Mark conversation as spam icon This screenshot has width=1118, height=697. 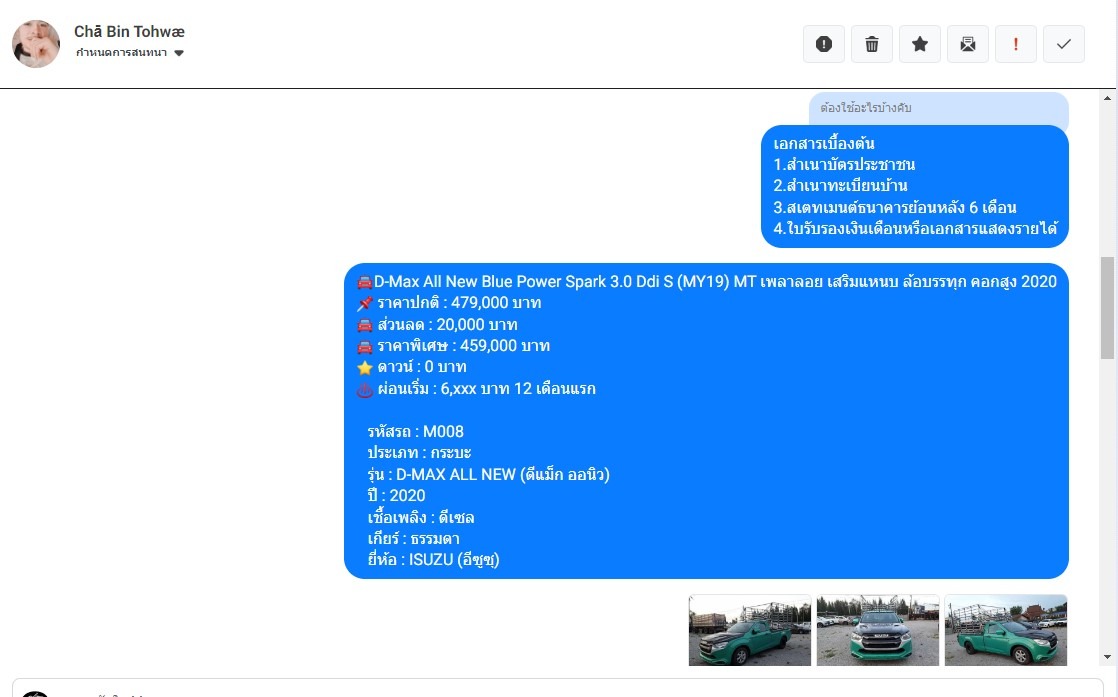coord(824,44)
